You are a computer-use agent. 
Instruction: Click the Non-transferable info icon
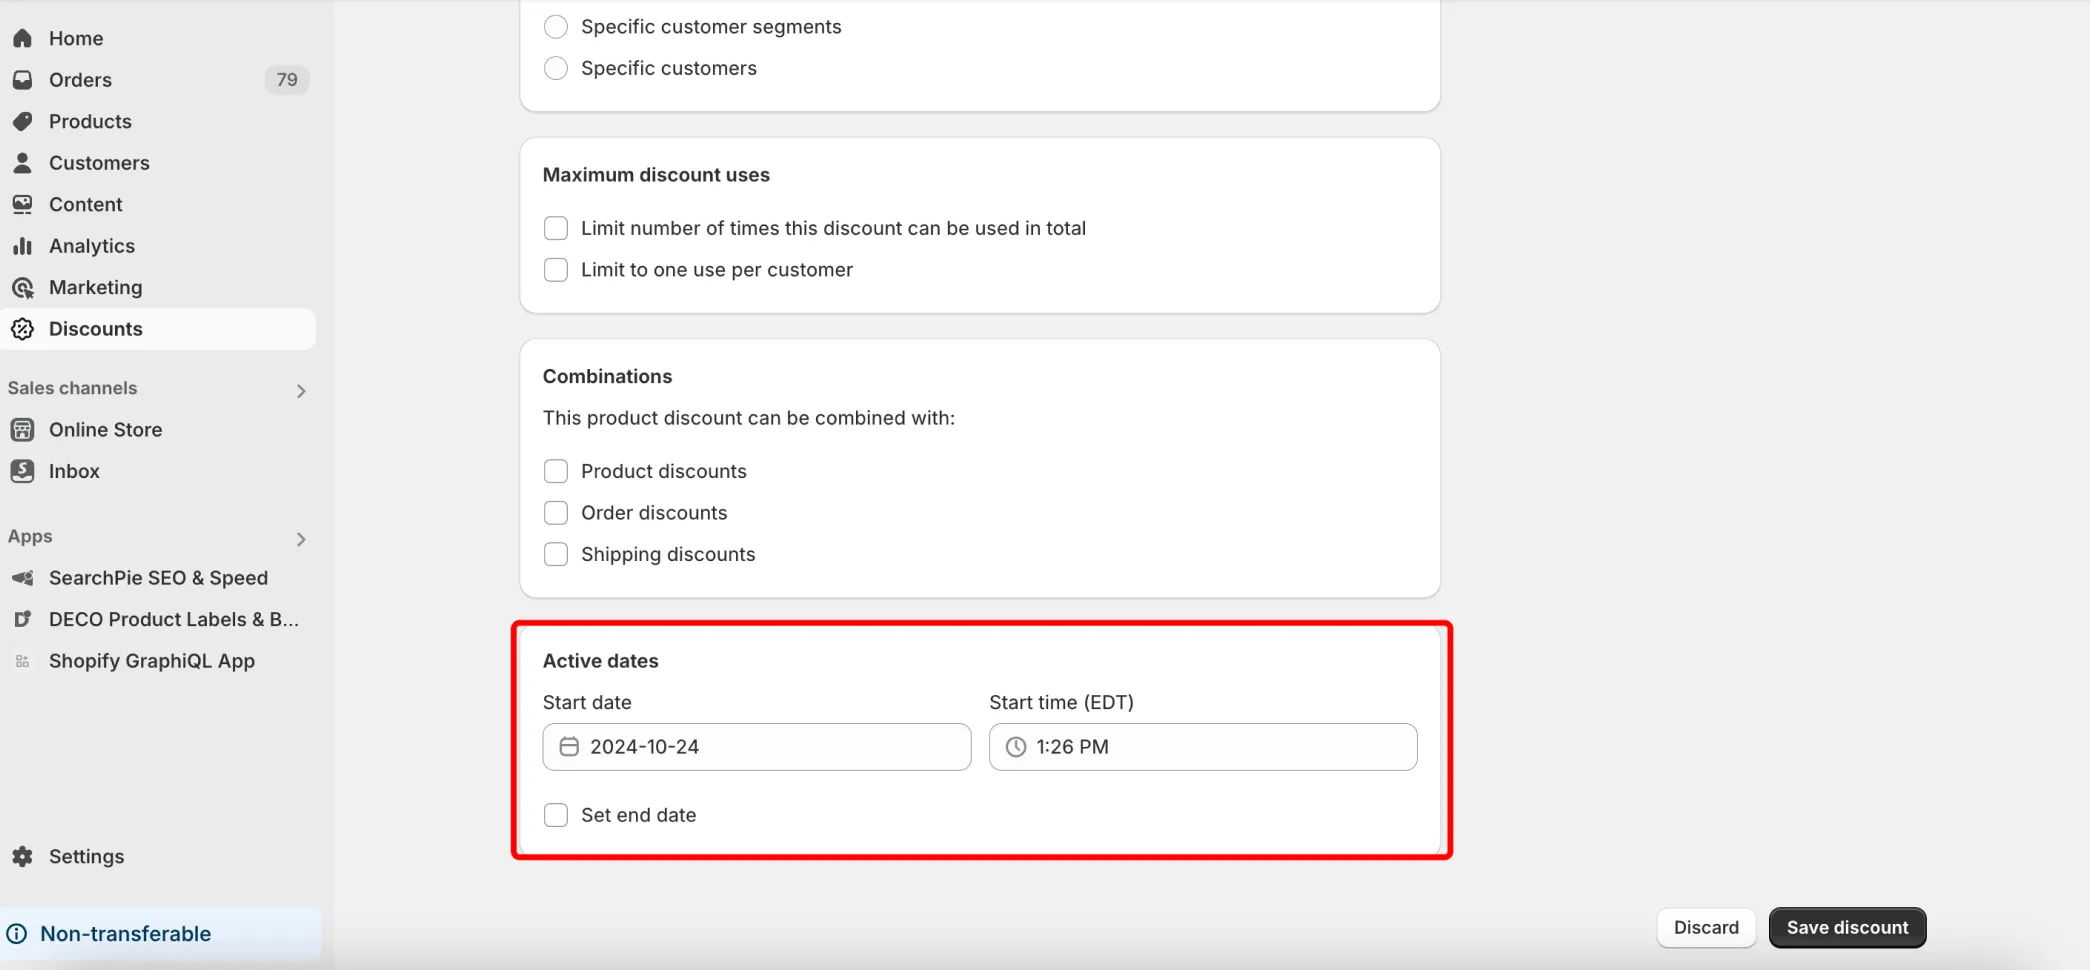(x=17, y=934)
